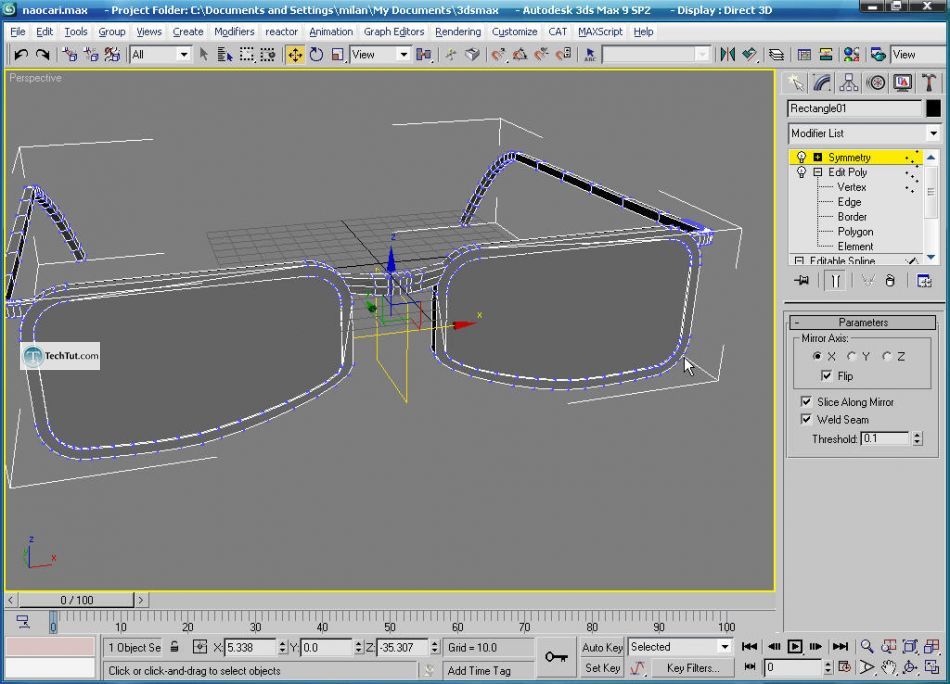
Task: Uncheck Slice Along Mirror checkbox
Action: (x=806, y=402)
